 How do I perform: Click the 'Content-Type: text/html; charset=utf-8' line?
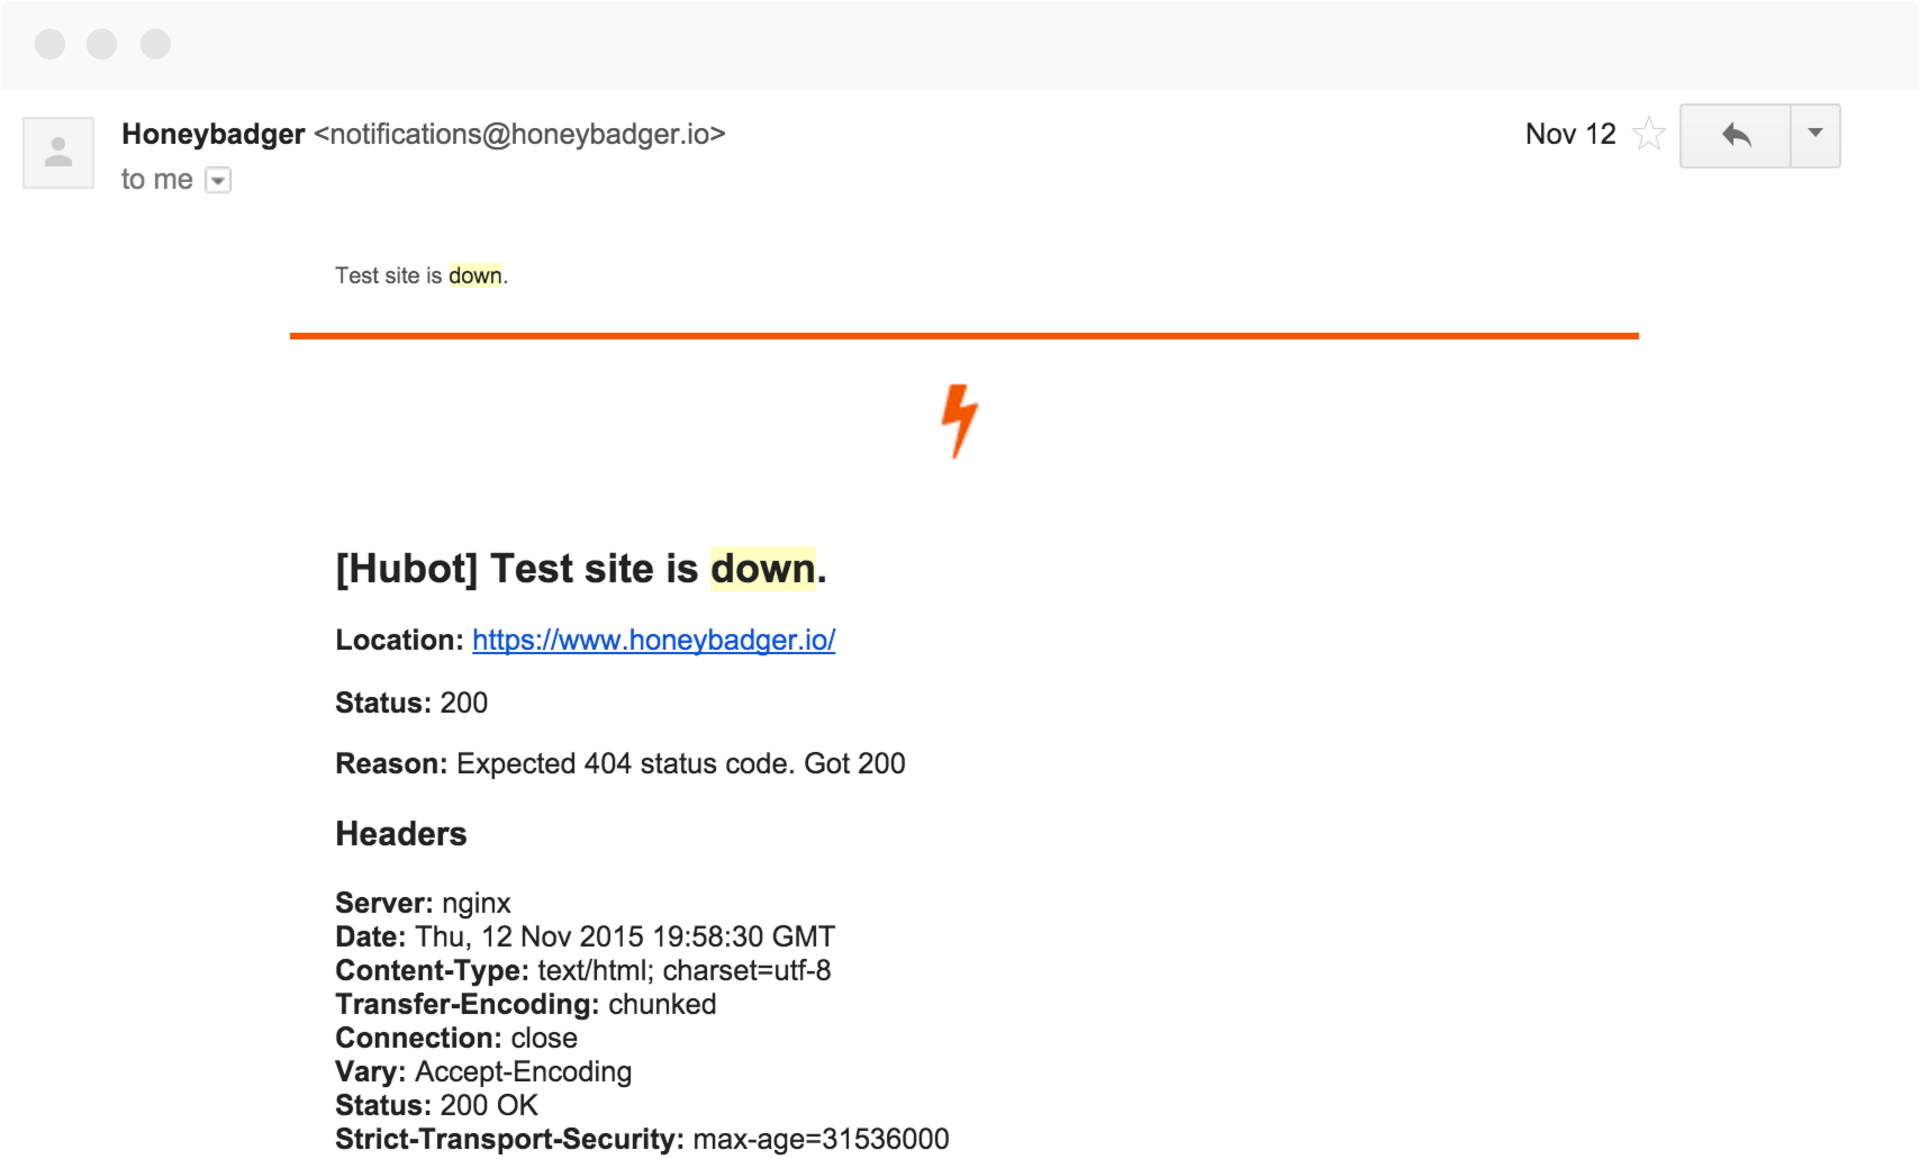point(583,971)
